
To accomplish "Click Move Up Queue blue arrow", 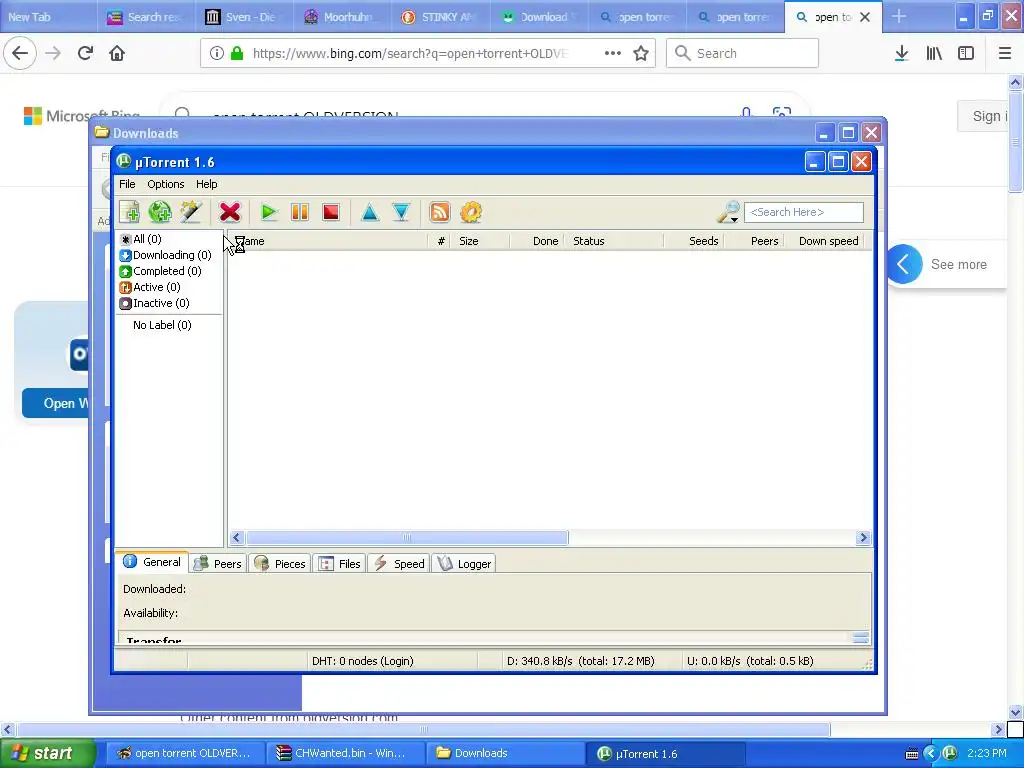I will click(x=370, y=212).
